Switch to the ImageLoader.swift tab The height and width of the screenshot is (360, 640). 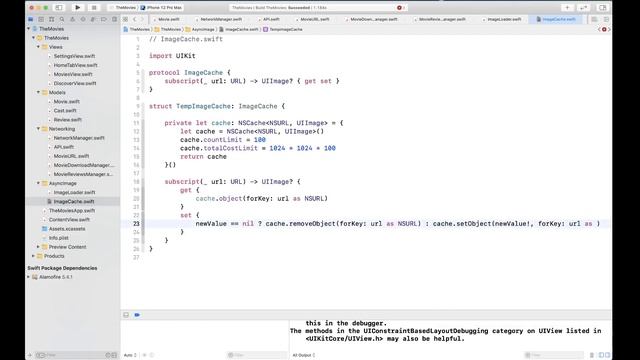[504, 19]
